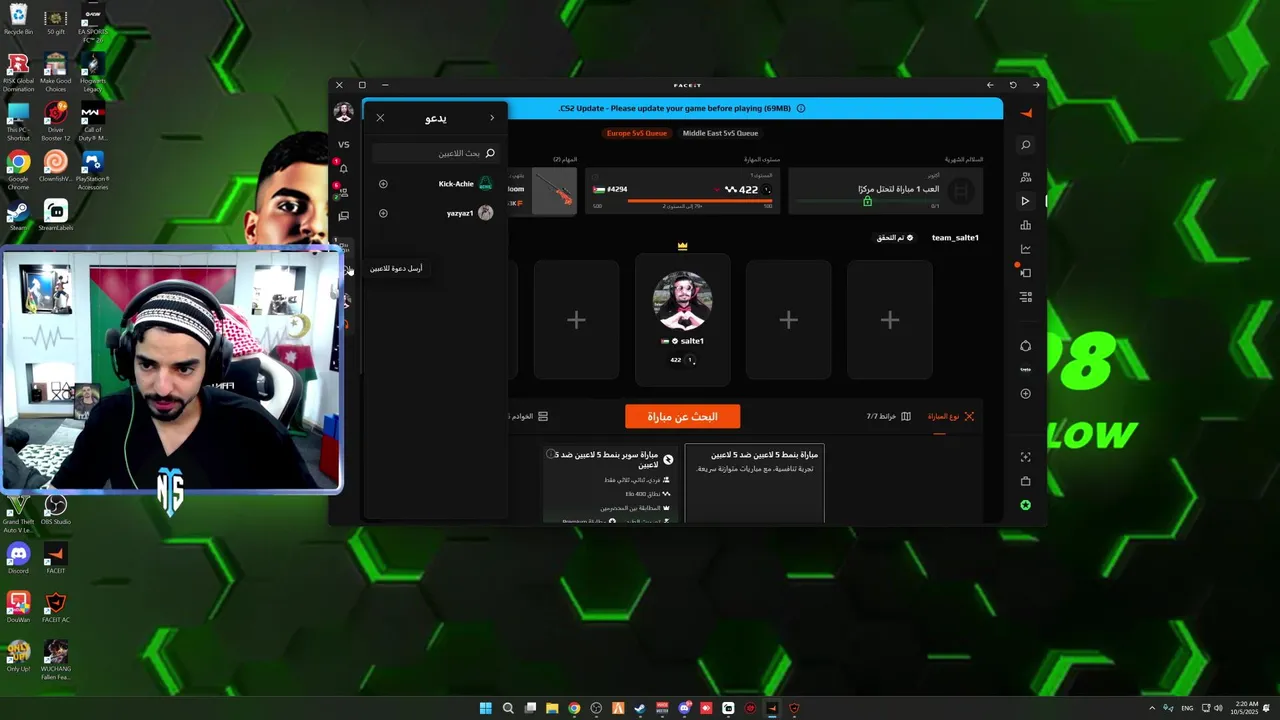This screenshot has height=720, width=1280.
Task: Select Middle East 5v5 Queue tab
Action: point(720,133)
